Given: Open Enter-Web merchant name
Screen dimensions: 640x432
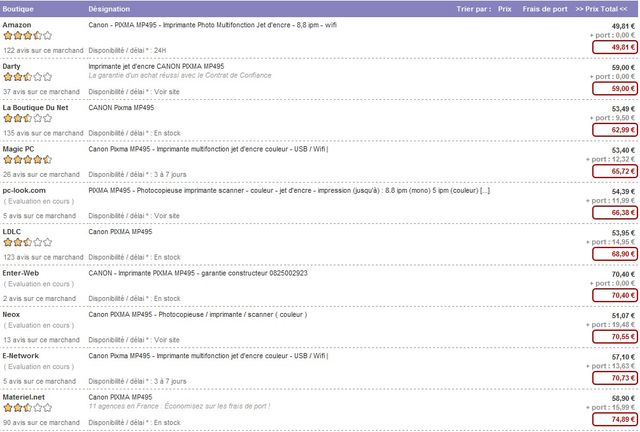Looking at the screenshot, I should point(21,273).
